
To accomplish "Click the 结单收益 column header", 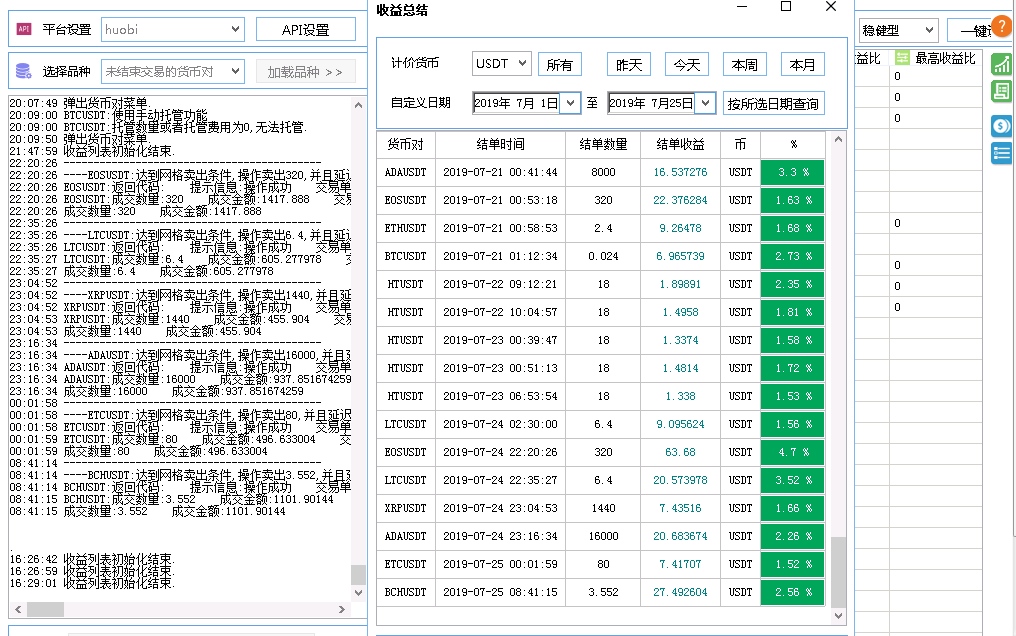I will coord(680,144).
